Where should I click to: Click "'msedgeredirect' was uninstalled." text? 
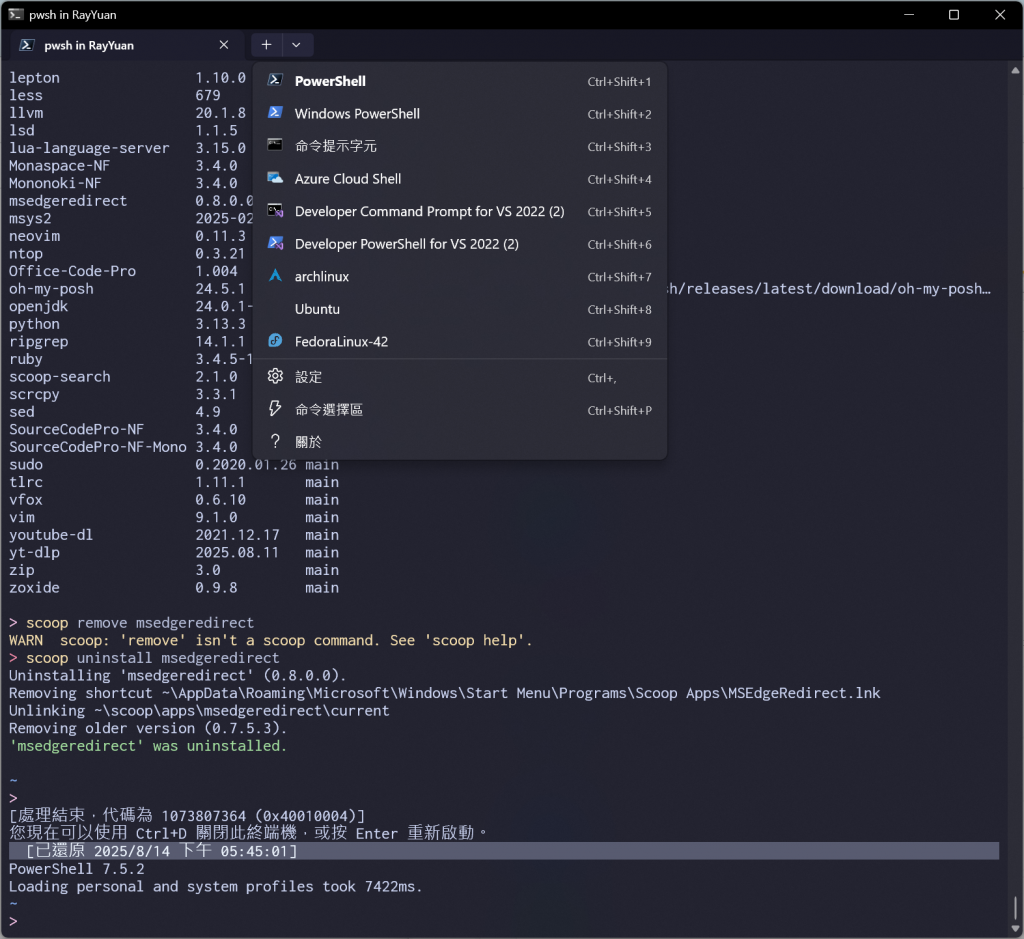pyautogui.click(x=148, y=746)
